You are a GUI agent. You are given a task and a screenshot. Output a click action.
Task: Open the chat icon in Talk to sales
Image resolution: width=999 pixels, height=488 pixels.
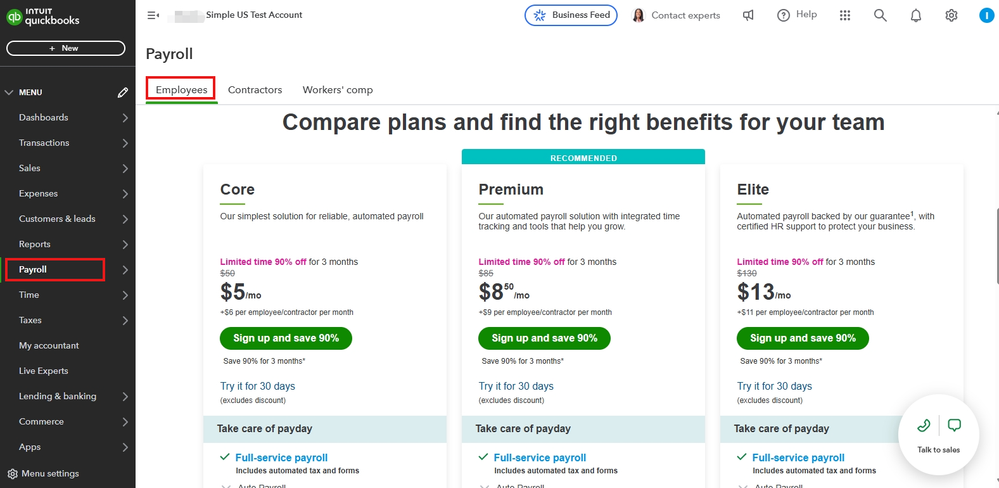tap(954, 425)
